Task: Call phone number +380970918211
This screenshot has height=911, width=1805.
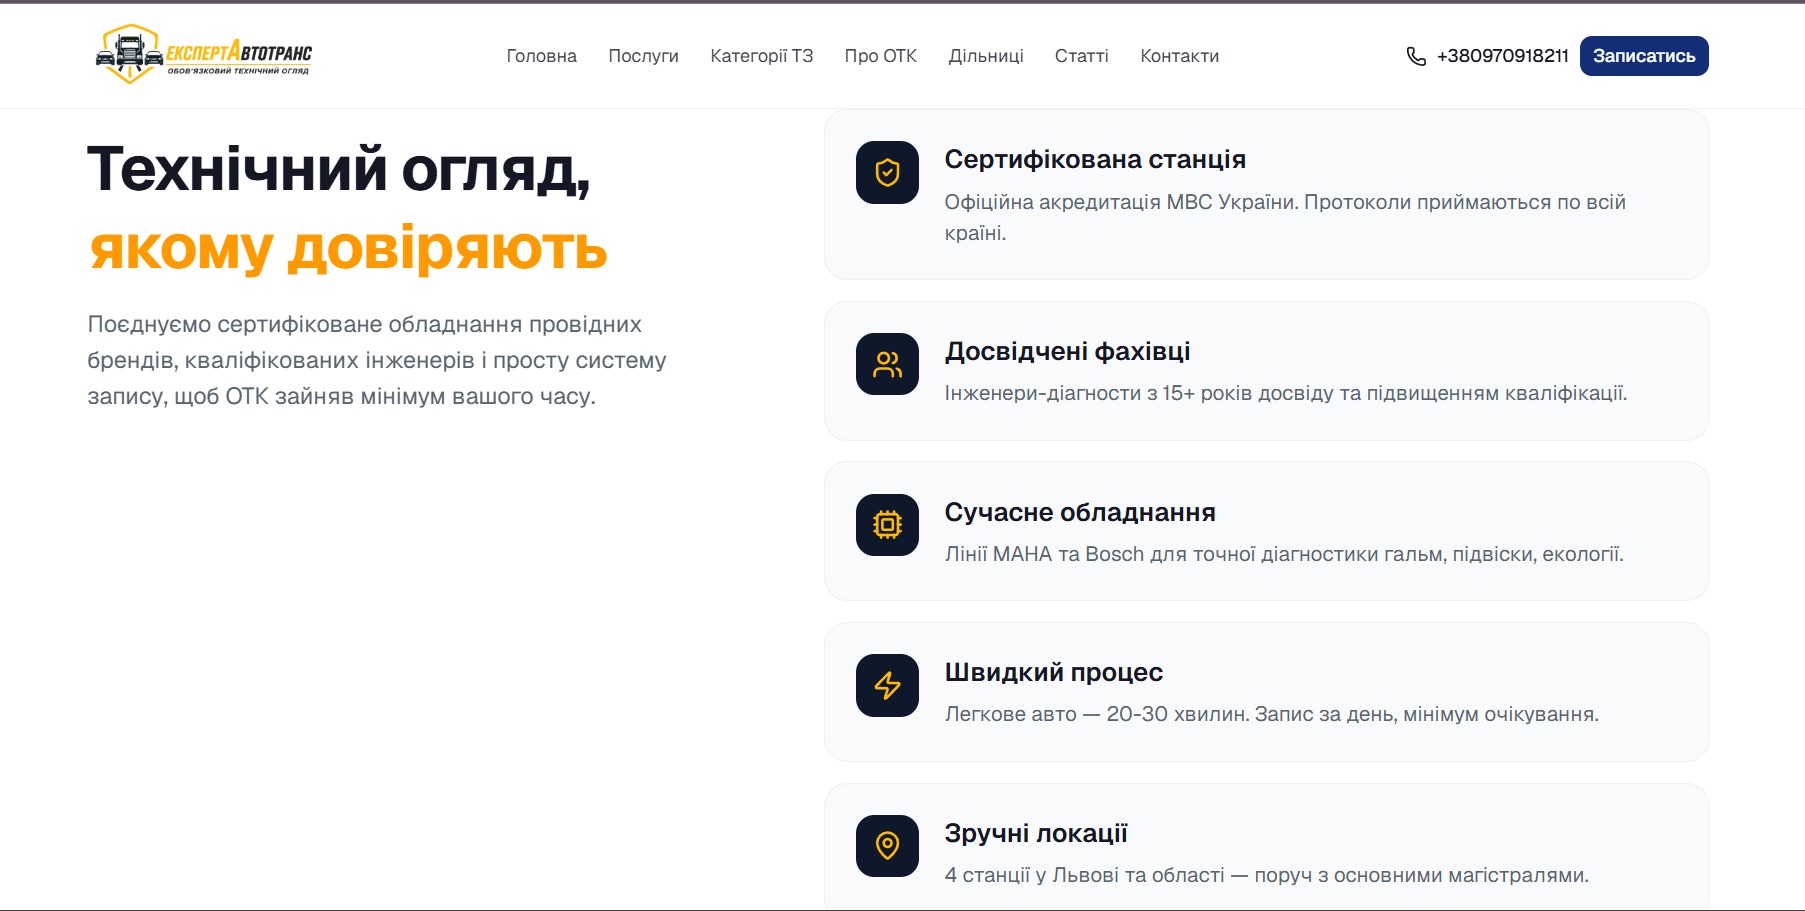Action: click(1503, 56)
